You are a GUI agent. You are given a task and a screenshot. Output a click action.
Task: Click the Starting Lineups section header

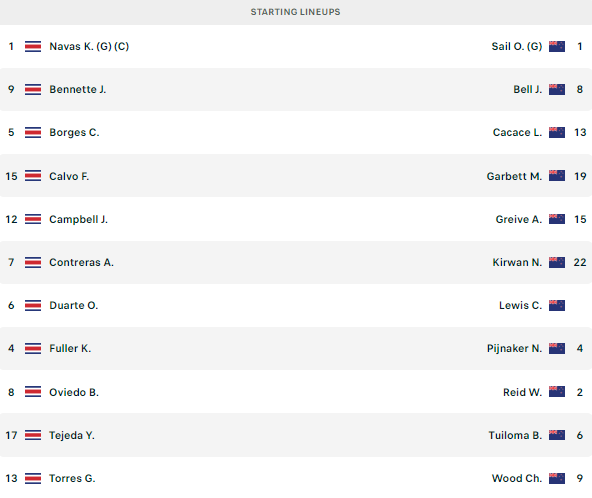[296, 12]
